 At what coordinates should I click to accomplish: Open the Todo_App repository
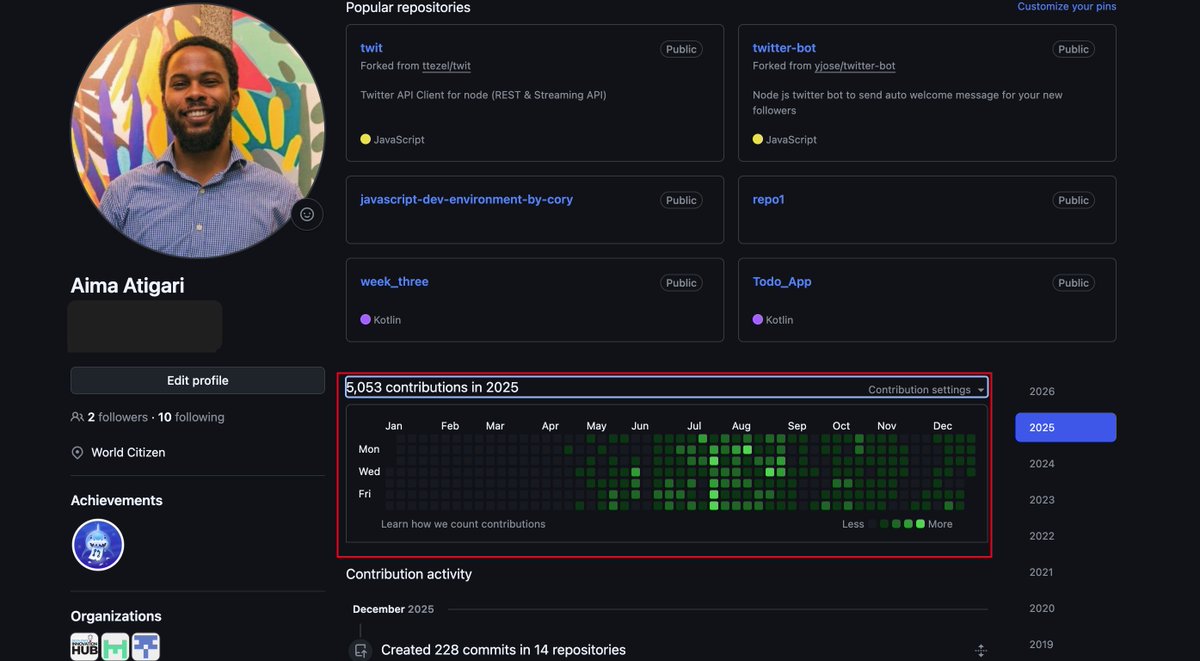(x=782, y=281)
